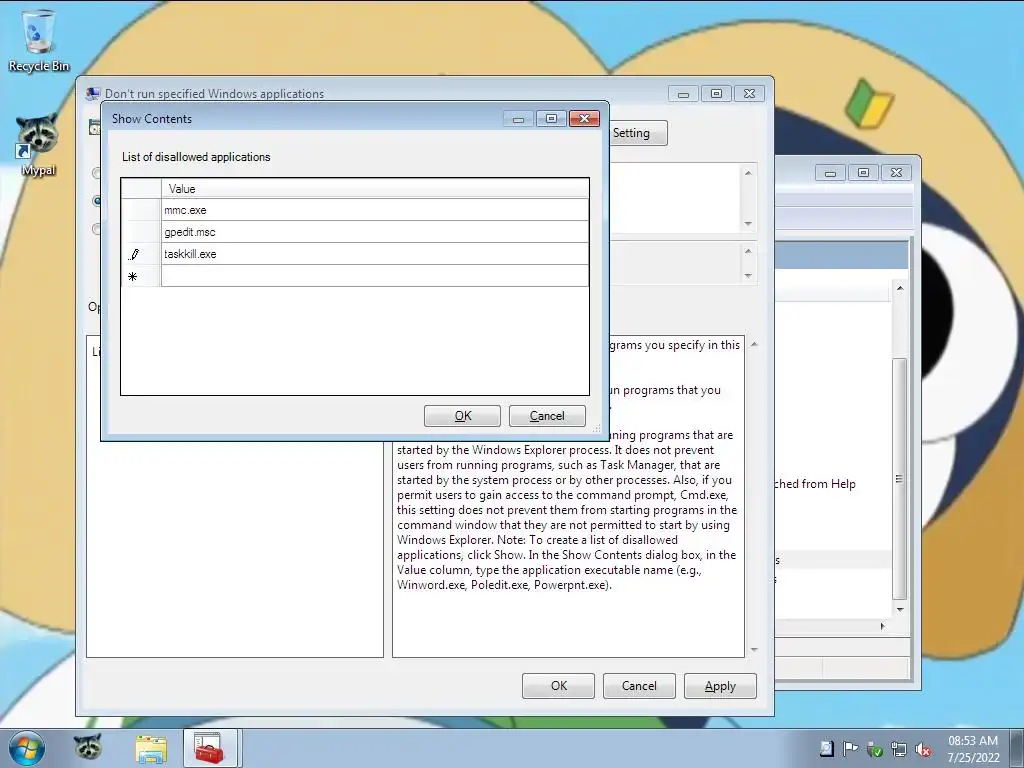Click the Show Contents resize grip
Image resolution: width=1024 pixels, height=768 pixels.
596,428
